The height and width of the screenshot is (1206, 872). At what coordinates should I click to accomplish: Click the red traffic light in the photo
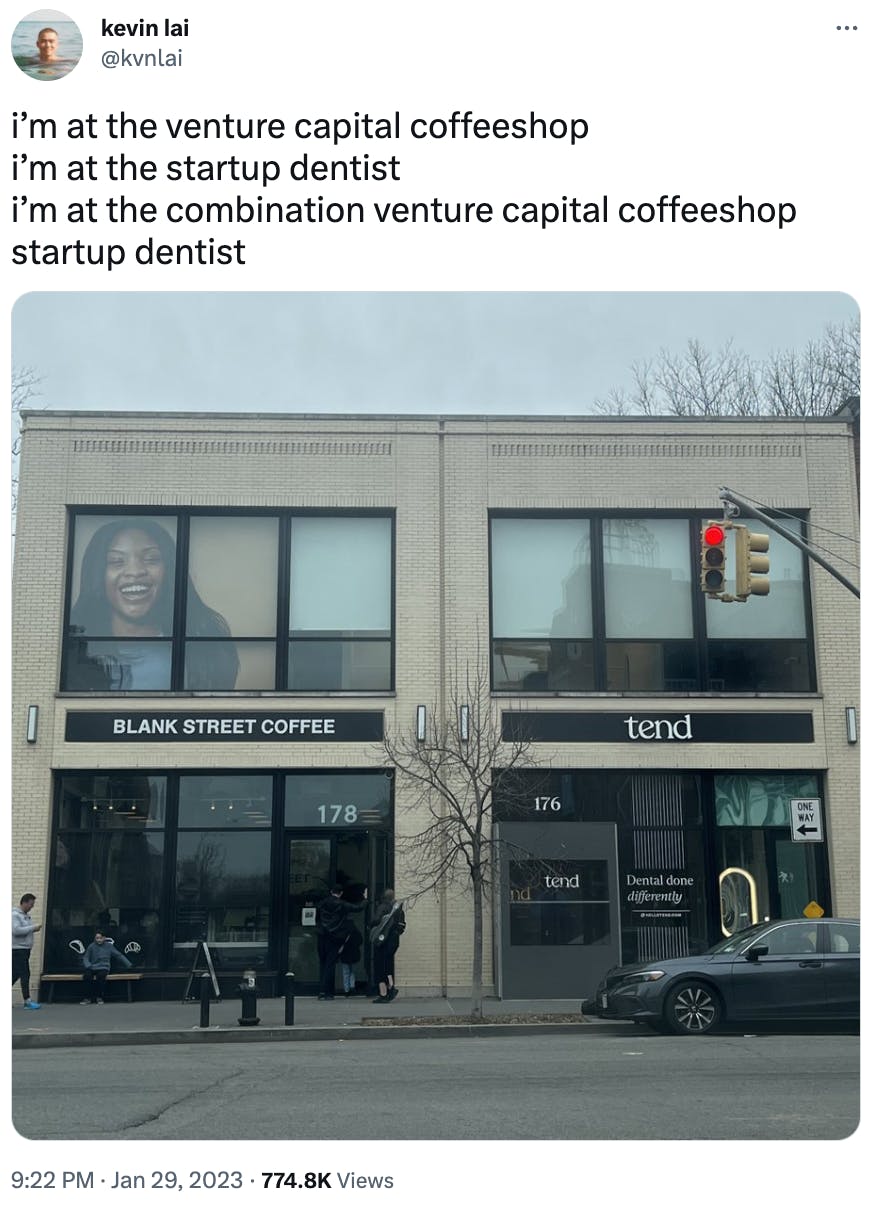[x=713, y=536]
